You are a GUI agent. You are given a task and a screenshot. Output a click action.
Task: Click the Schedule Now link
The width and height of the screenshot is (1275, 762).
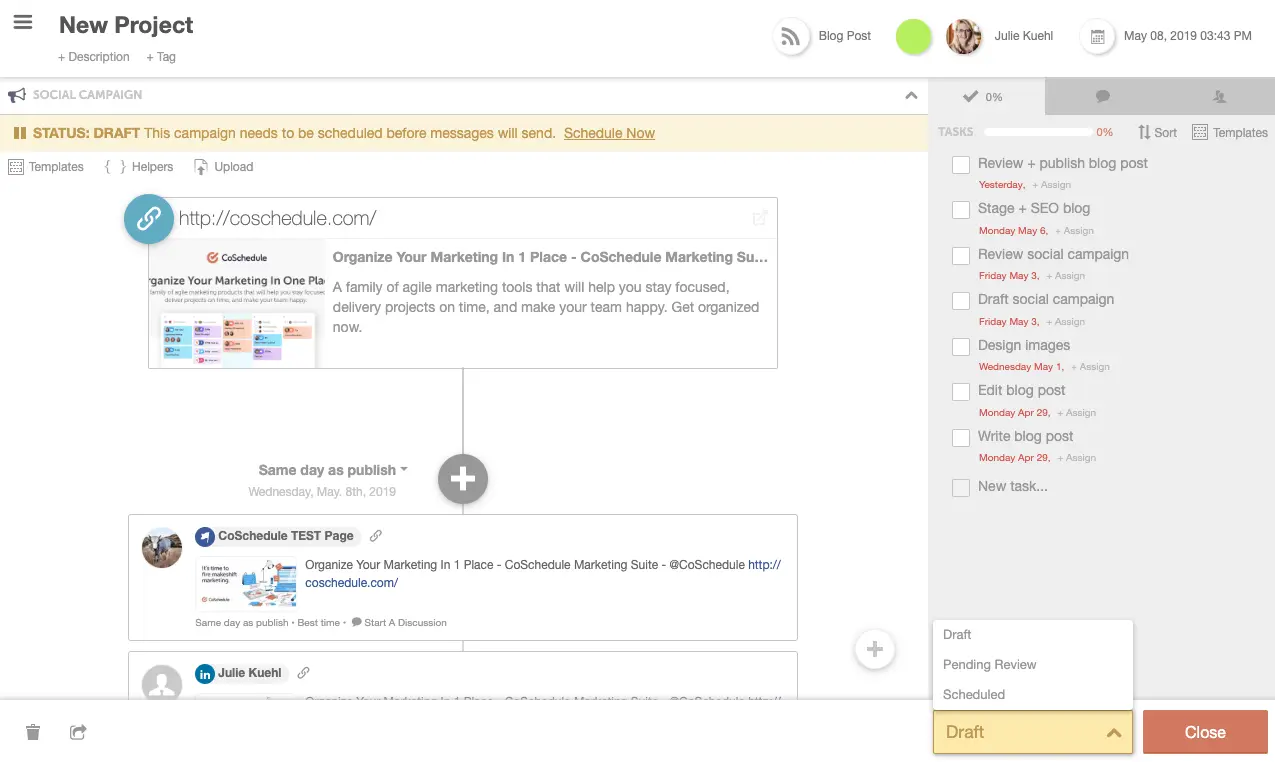point(609,133)
